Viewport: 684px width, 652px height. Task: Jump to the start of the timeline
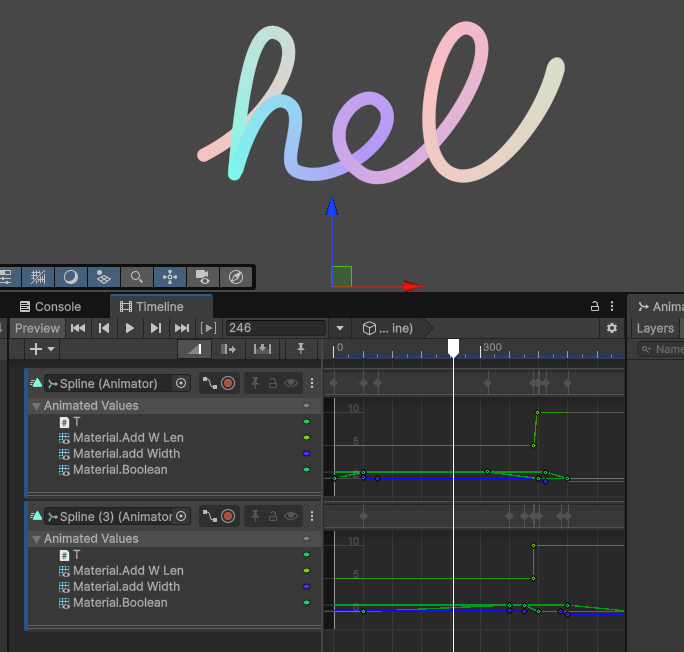pyautogui.click(x=77, y=328)
